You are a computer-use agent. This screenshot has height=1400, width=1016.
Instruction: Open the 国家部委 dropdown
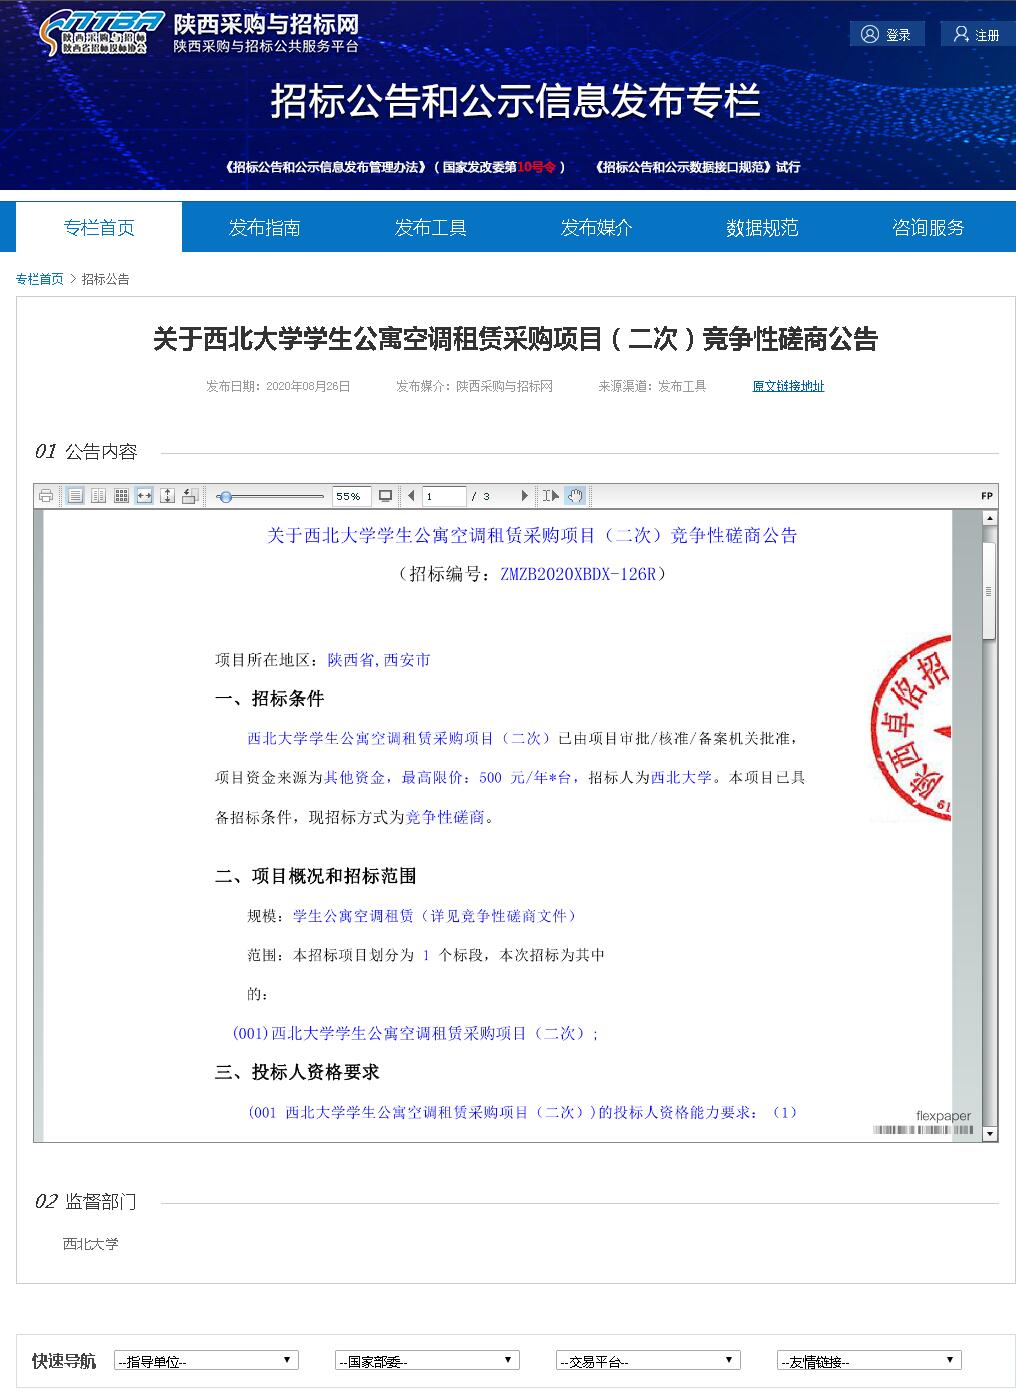point(427,1361)
